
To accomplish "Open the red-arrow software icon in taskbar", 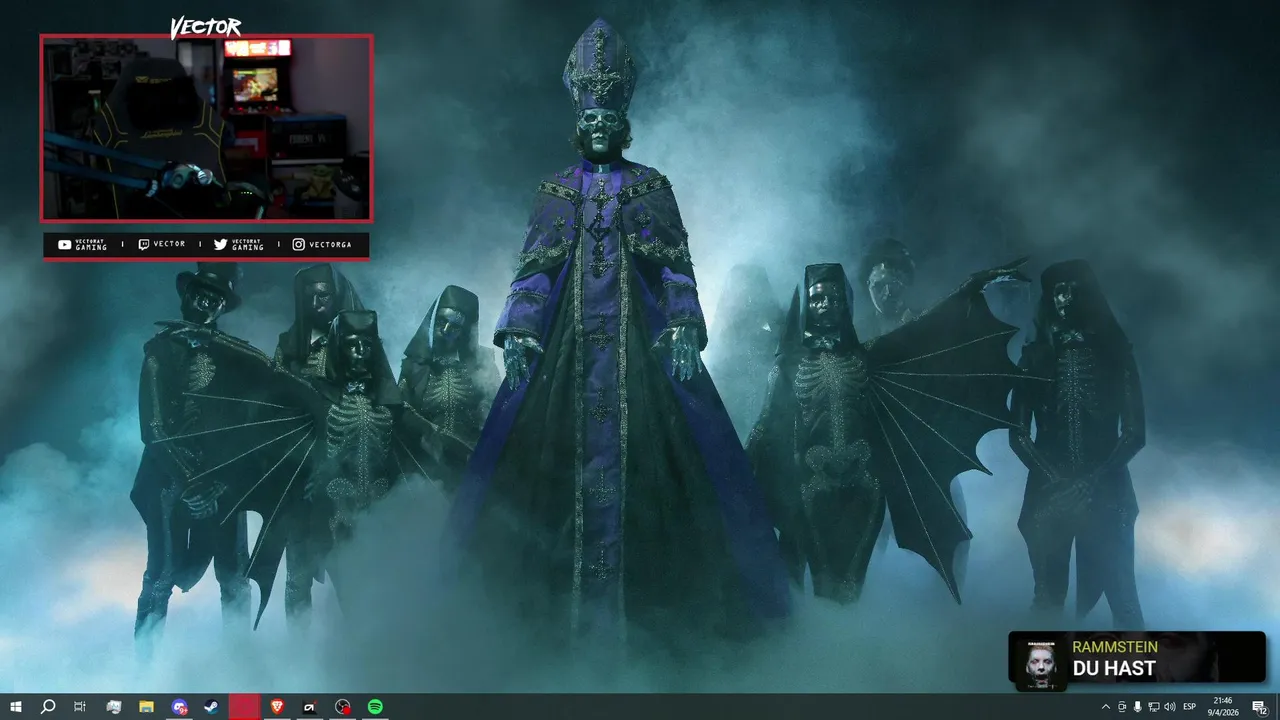I will click(310, 707).
